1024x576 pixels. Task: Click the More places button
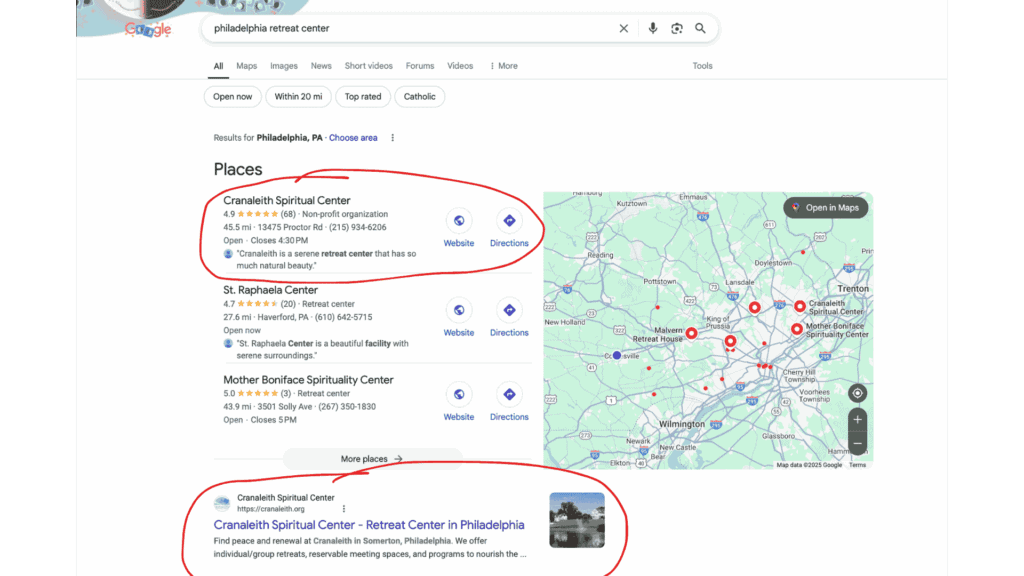(372, 459)
